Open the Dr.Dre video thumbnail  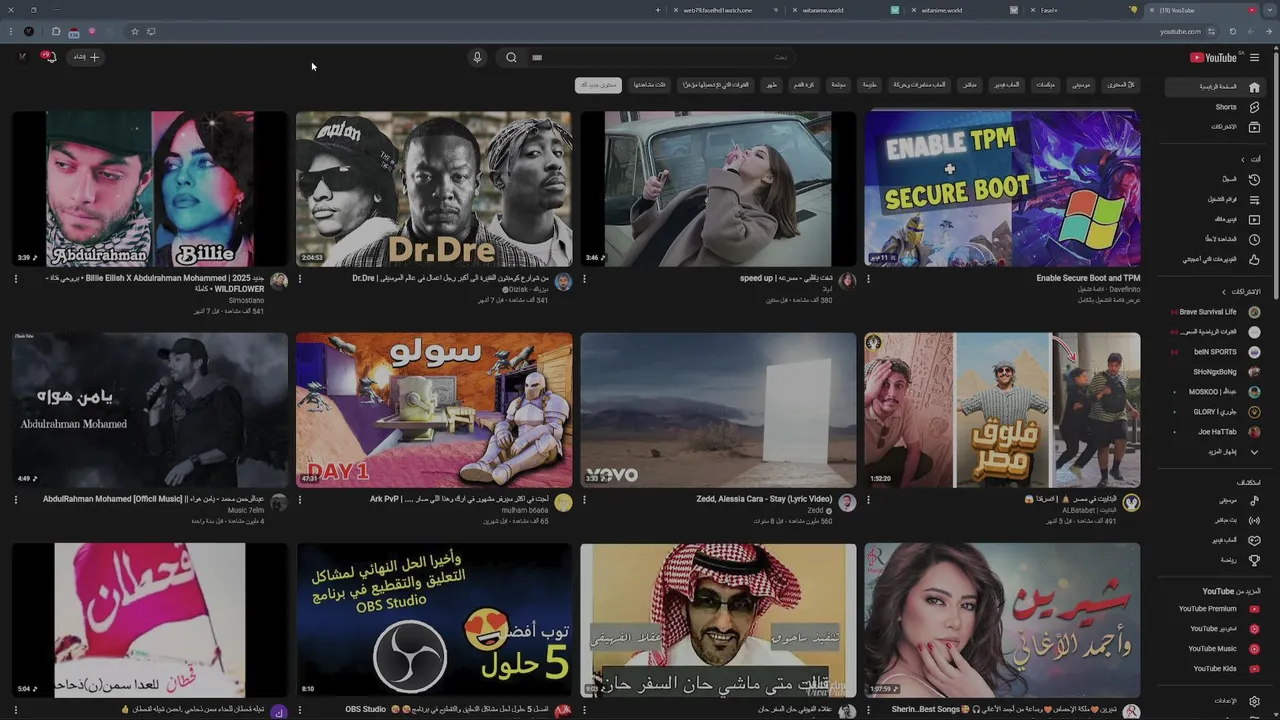(434, 189)
